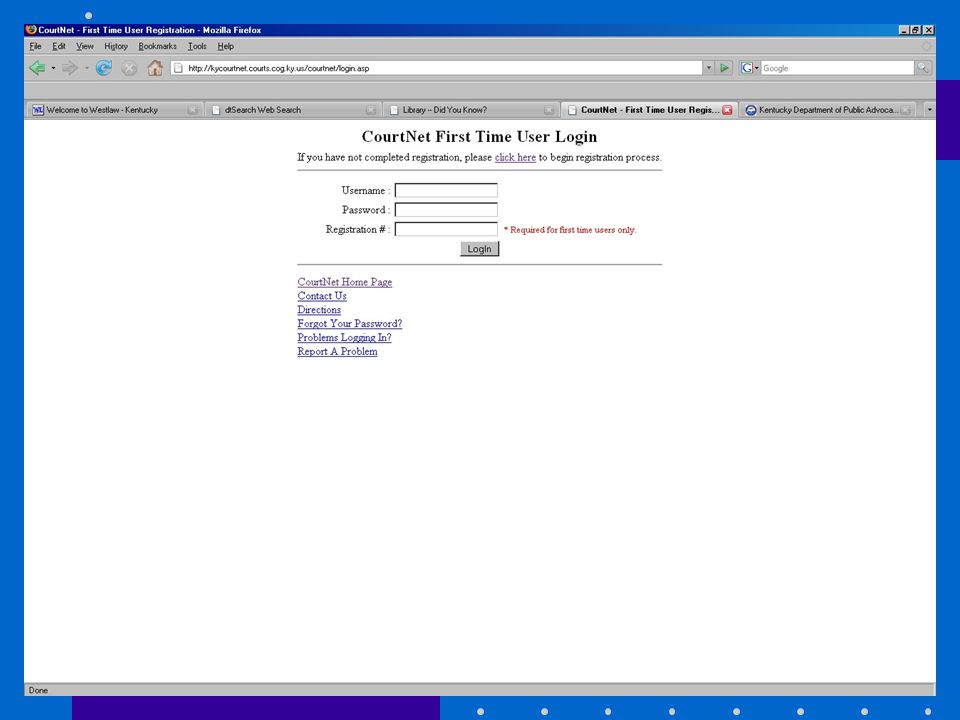This screenshot has width=960, height=720.
Task: Minimize the Firefox window
Action: [904, 30]
